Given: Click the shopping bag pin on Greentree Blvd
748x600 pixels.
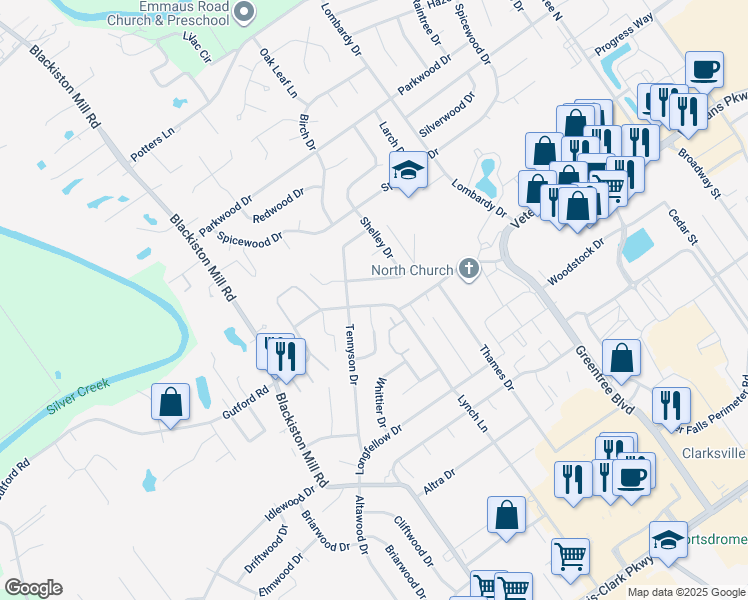Looking at the screenshot, I should 621,359.
